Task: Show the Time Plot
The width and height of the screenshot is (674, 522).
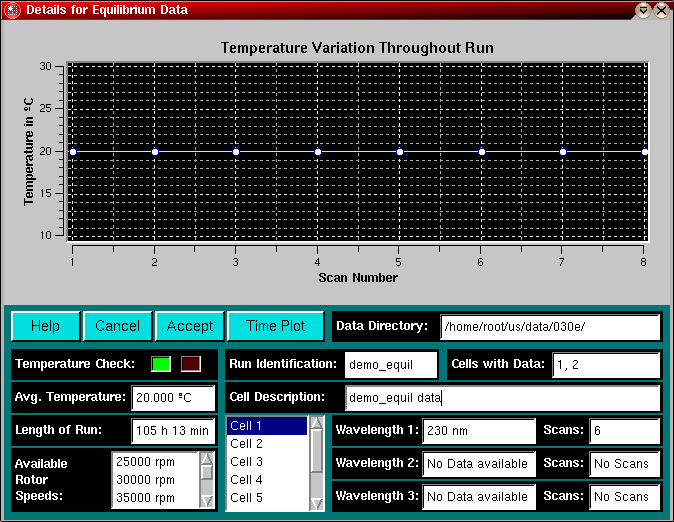Action: [x=275, y=326]
